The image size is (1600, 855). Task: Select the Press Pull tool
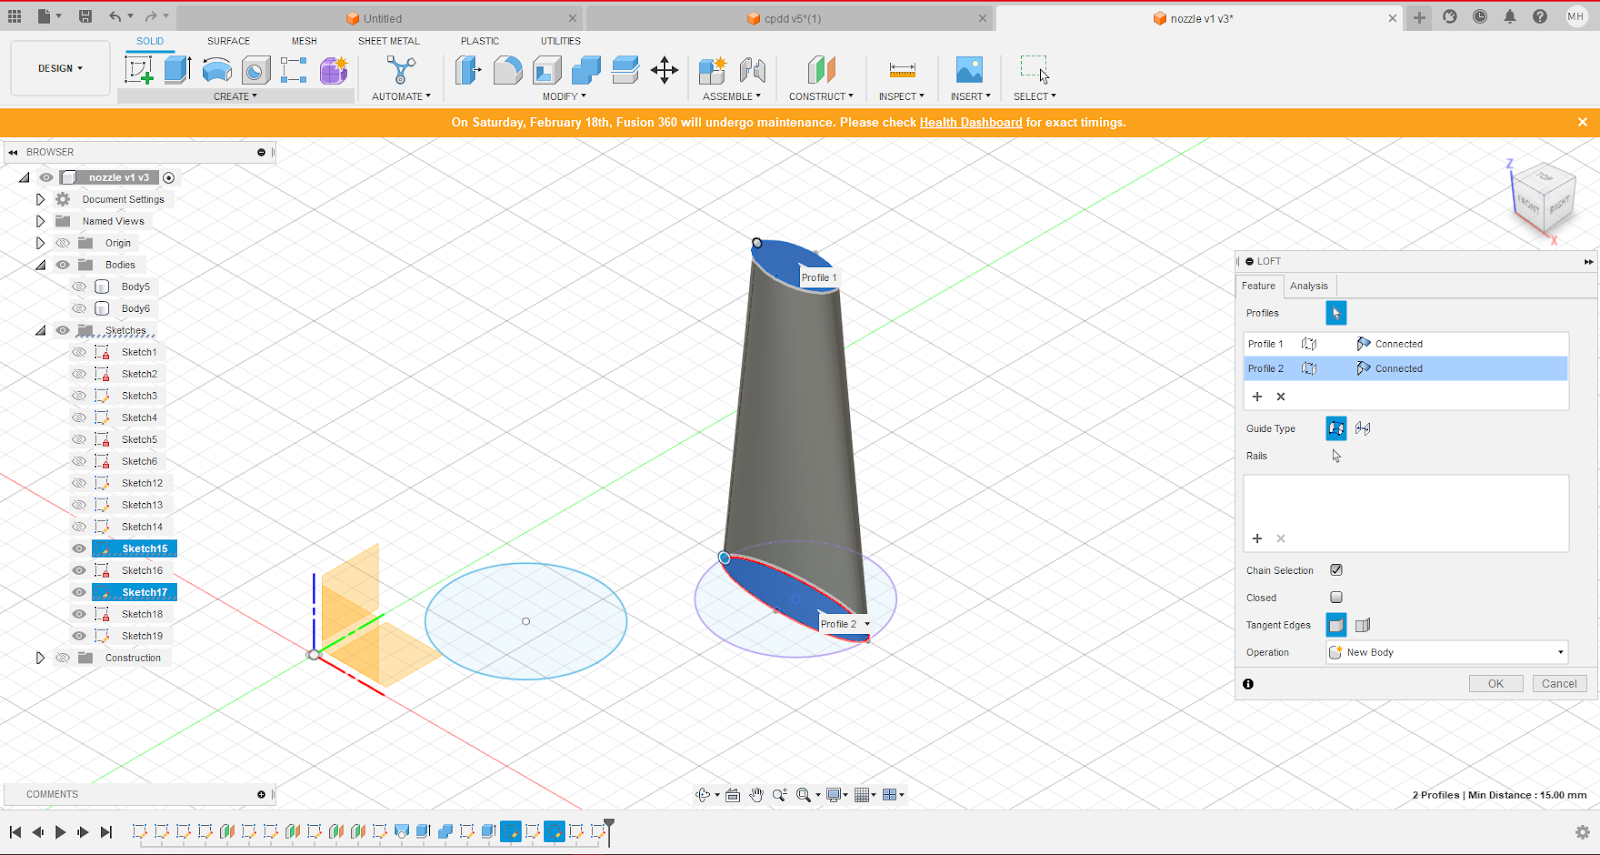tap(468, 70)
